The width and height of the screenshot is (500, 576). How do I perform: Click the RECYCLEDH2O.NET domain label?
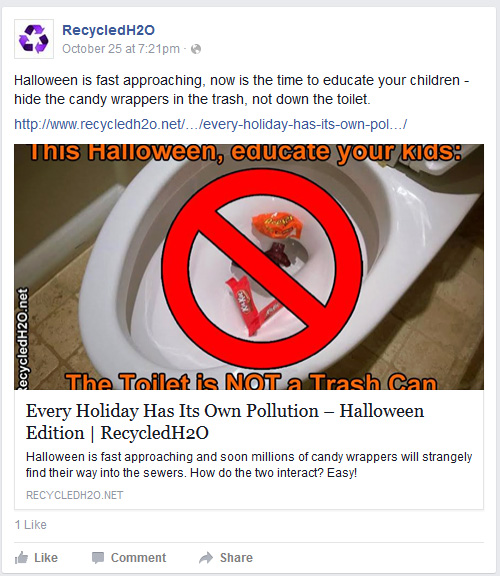pyautogui.click(x=75, y=495)
